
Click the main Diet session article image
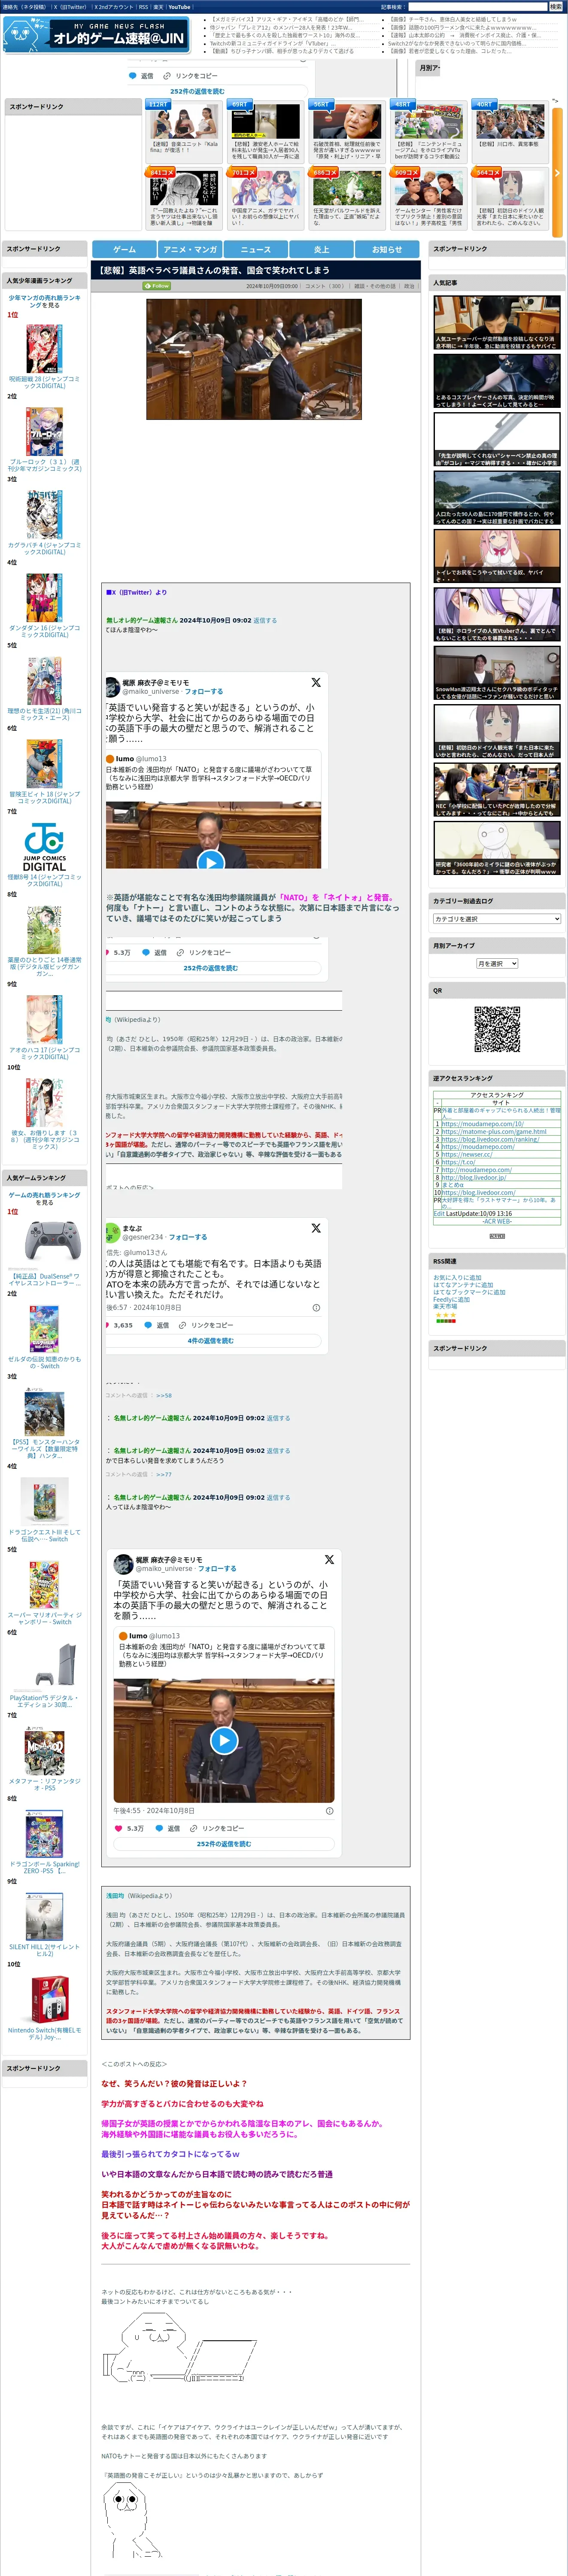tap(254, 359)
